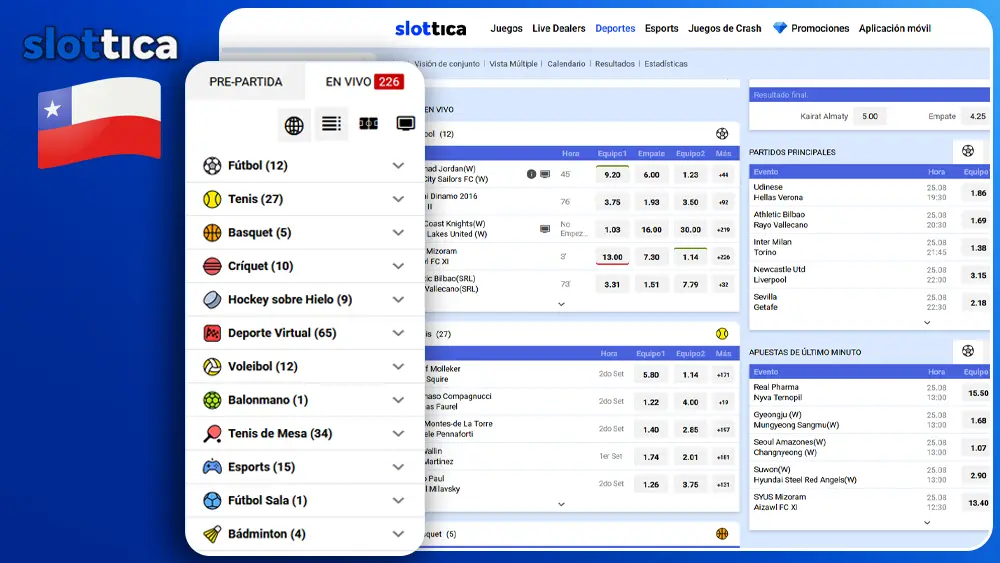1000x563 pixels.
Task: Click the globe icon in sidebar
Action: pos(294,125)
